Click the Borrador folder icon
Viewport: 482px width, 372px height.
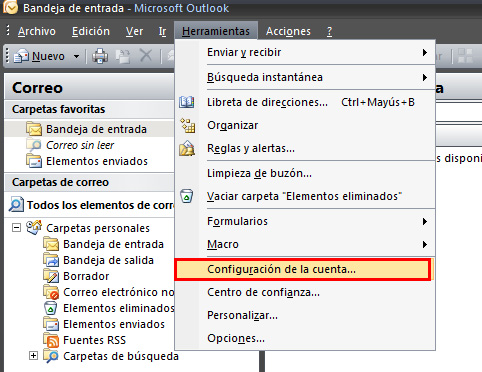(x=51, y=276)
